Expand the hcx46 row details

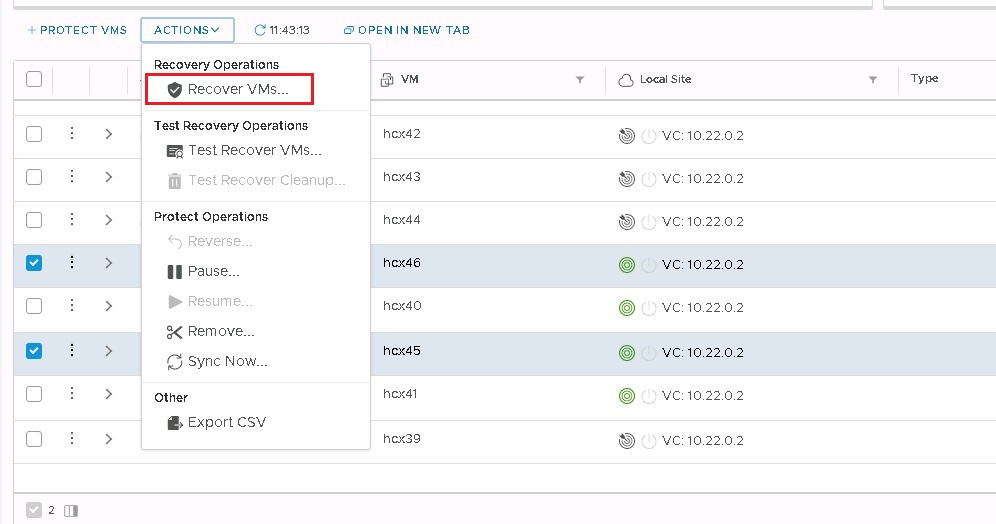(109, 263)
